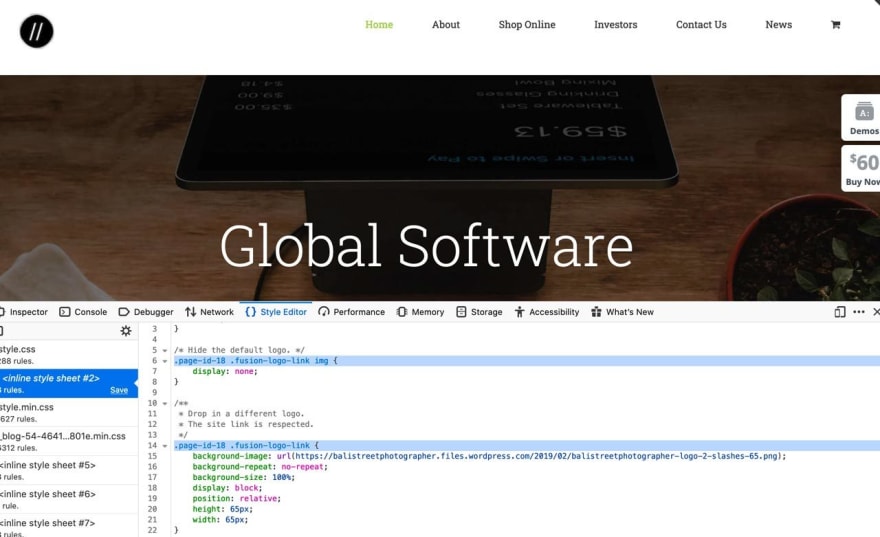The width and height of the screenshot is (880, 537).
Task: Click line number 15 in the gutter
Action: (152, 456)
